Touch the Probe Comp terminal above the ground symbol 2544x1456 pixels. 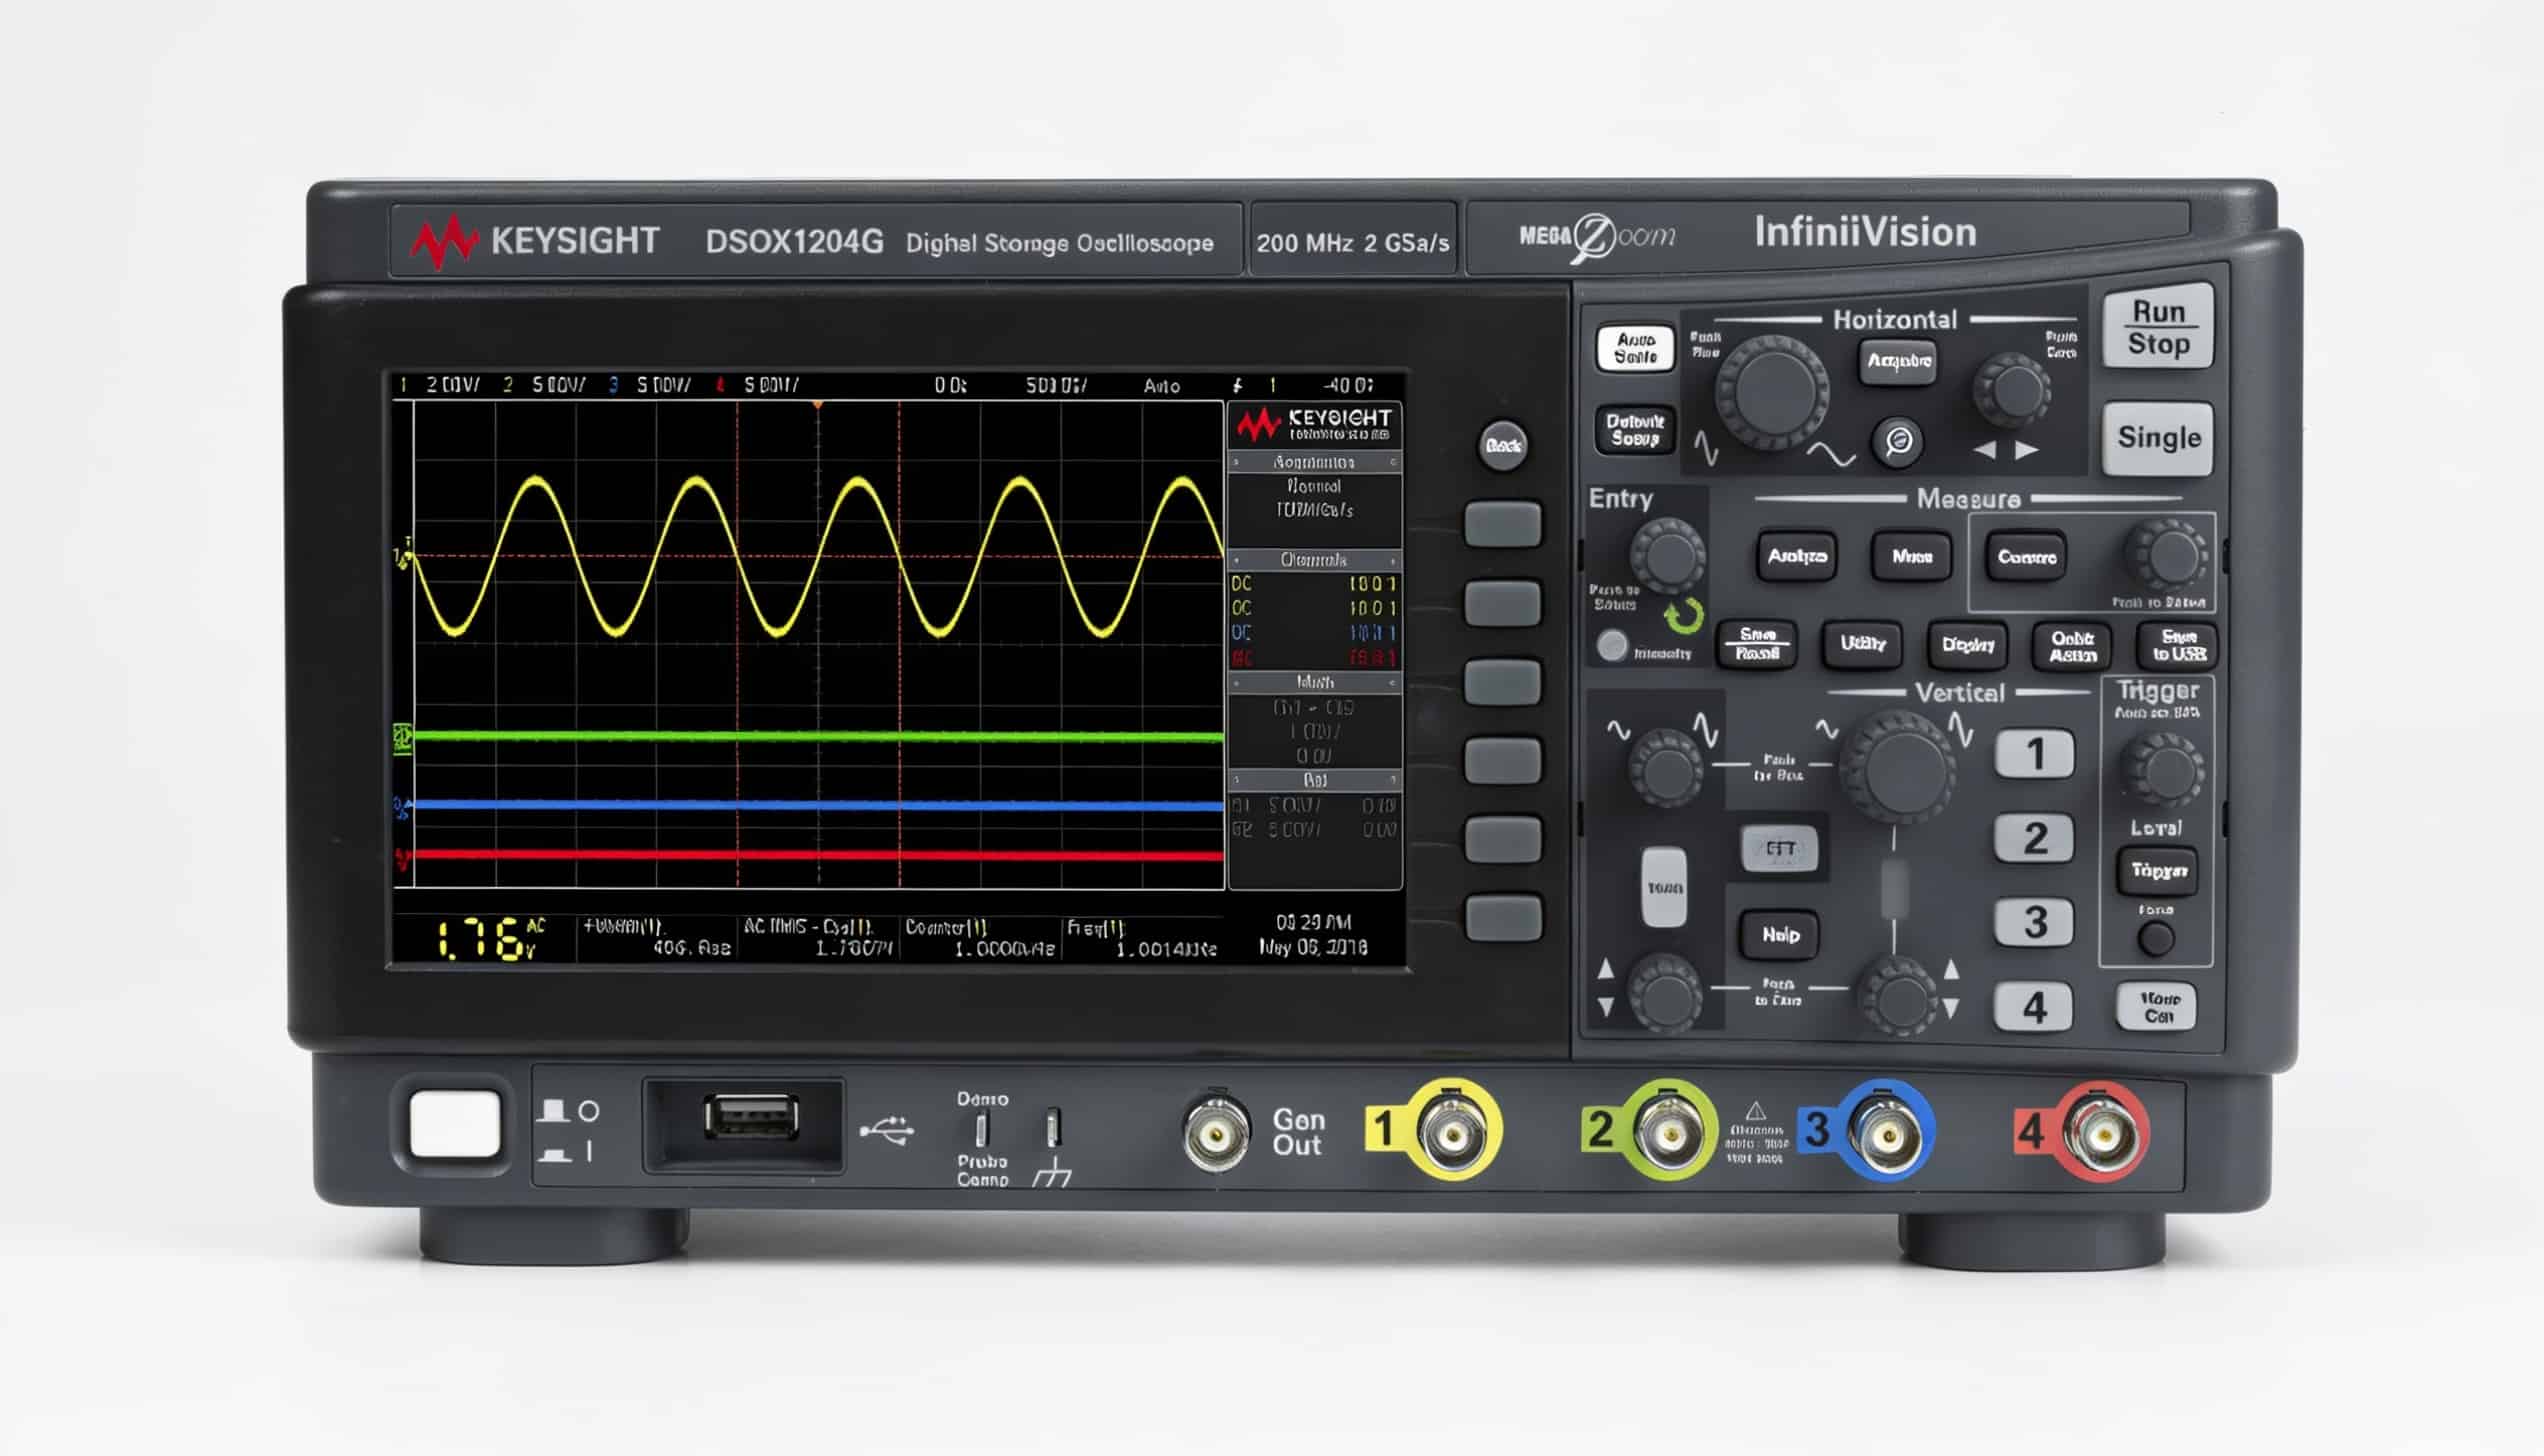coord(1052,1127)
